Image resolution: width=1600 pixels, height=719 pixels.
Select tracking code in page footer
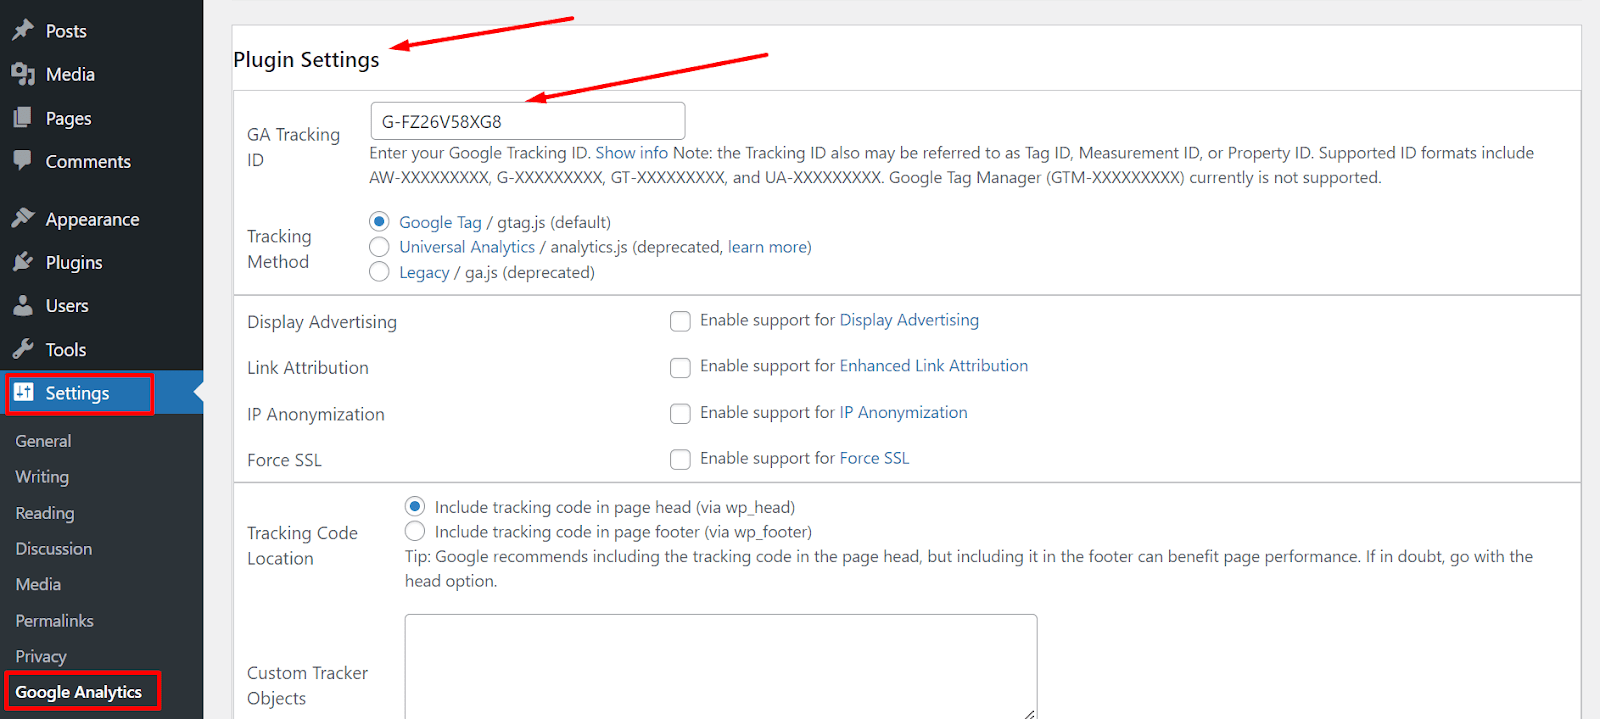click(415, 531)
